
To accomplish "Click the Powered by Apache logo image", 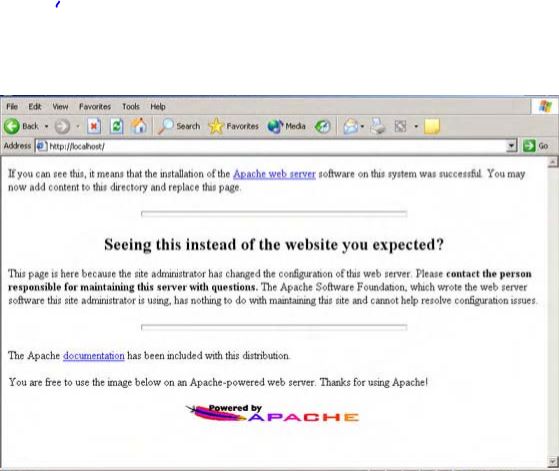I will click(x=272, y=413).
